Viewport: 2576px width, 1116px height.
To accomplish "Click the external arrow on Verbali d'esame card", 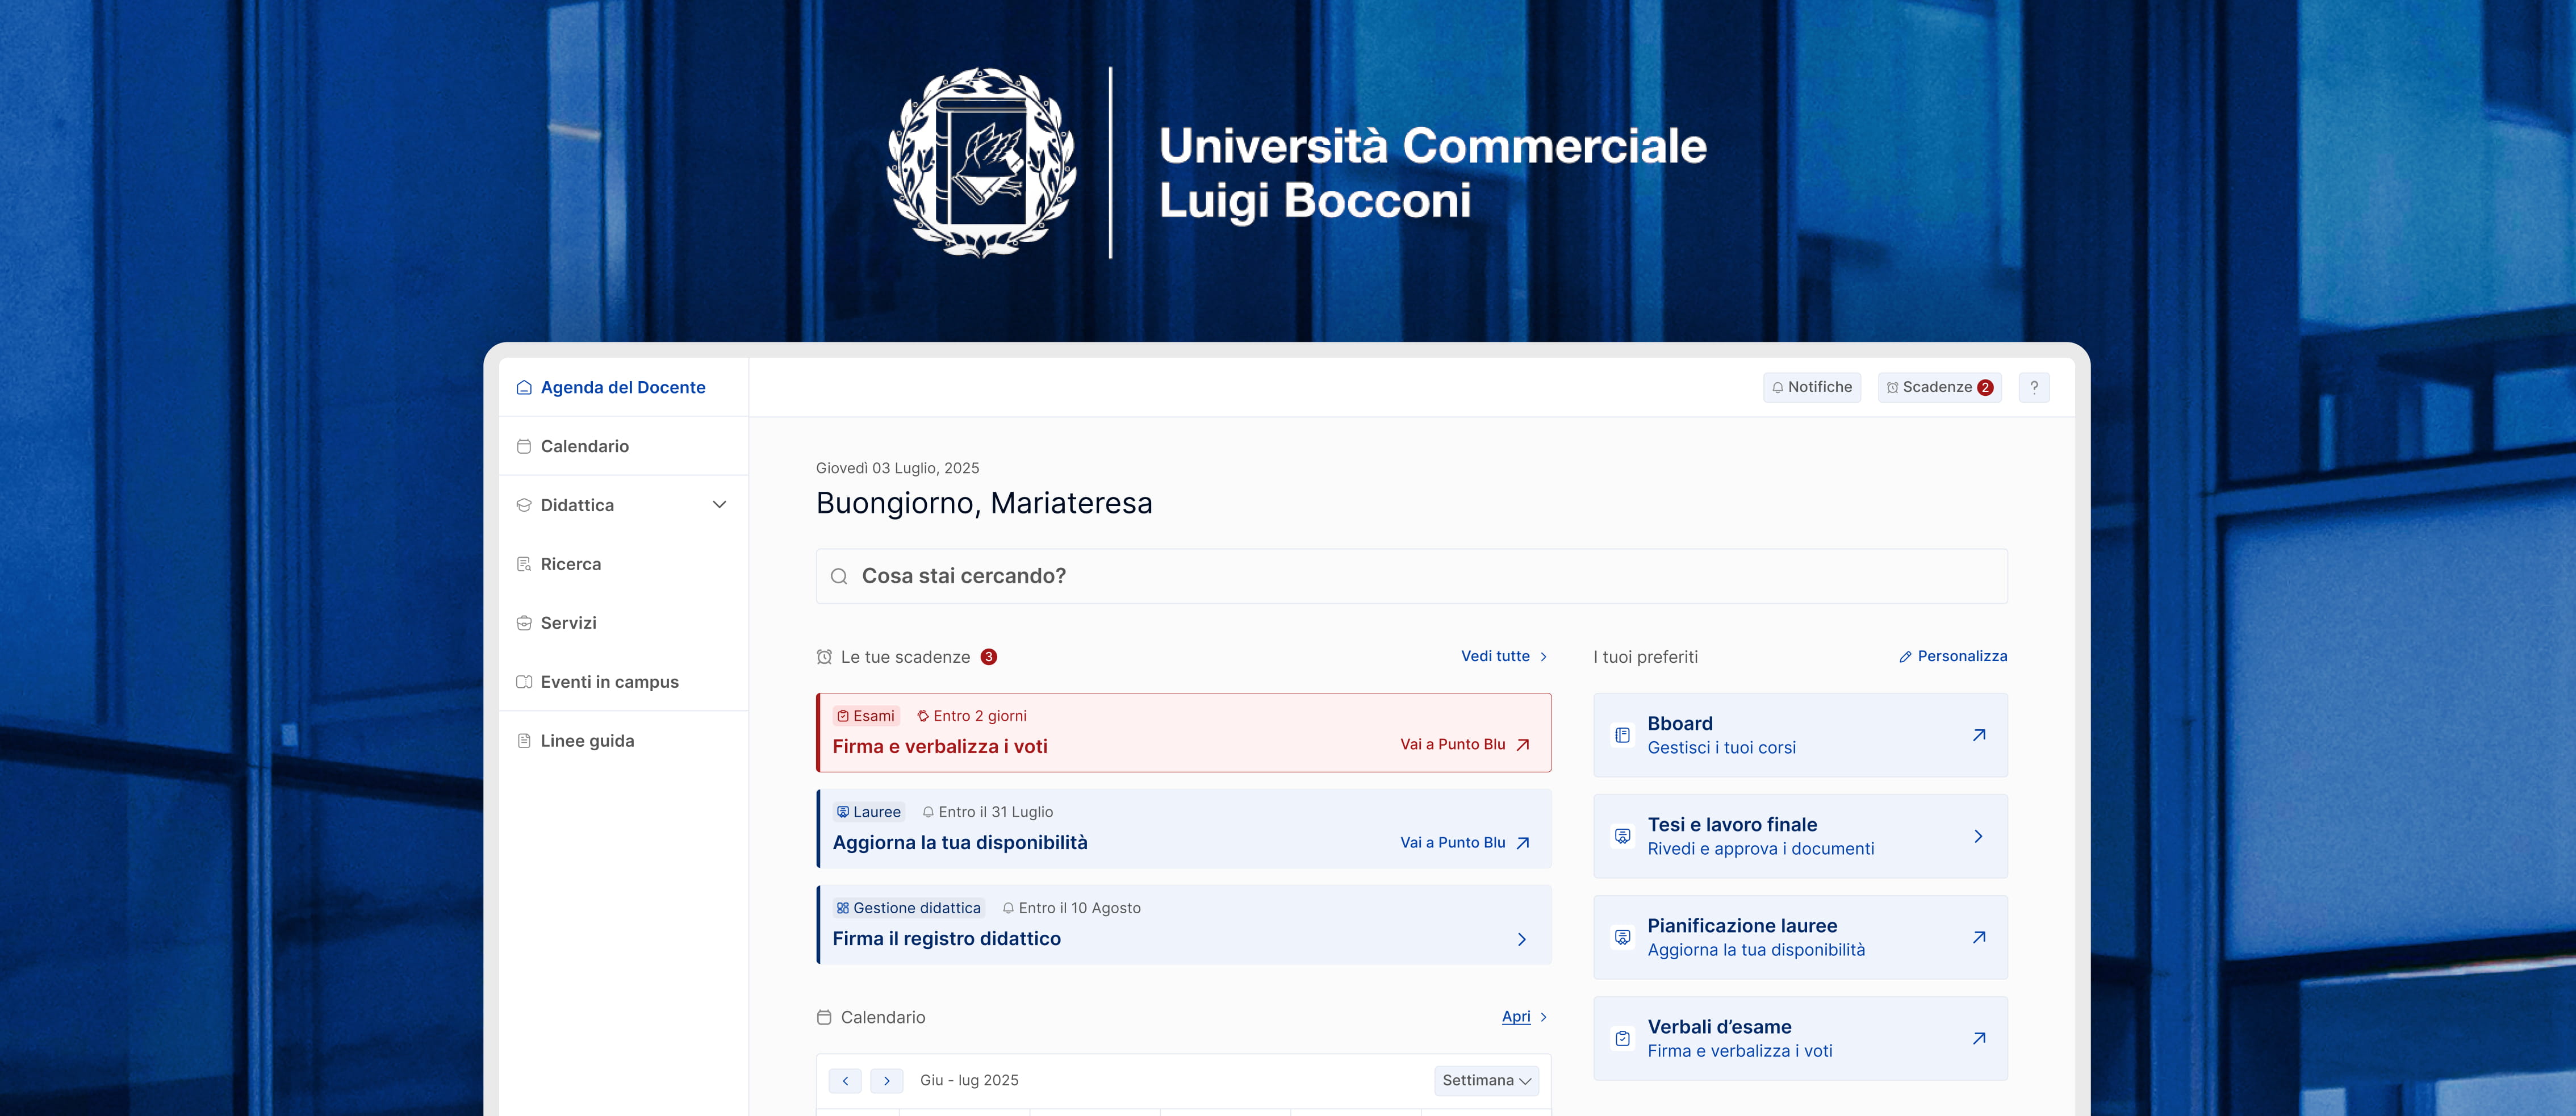I will [x=1979, y=1038].
